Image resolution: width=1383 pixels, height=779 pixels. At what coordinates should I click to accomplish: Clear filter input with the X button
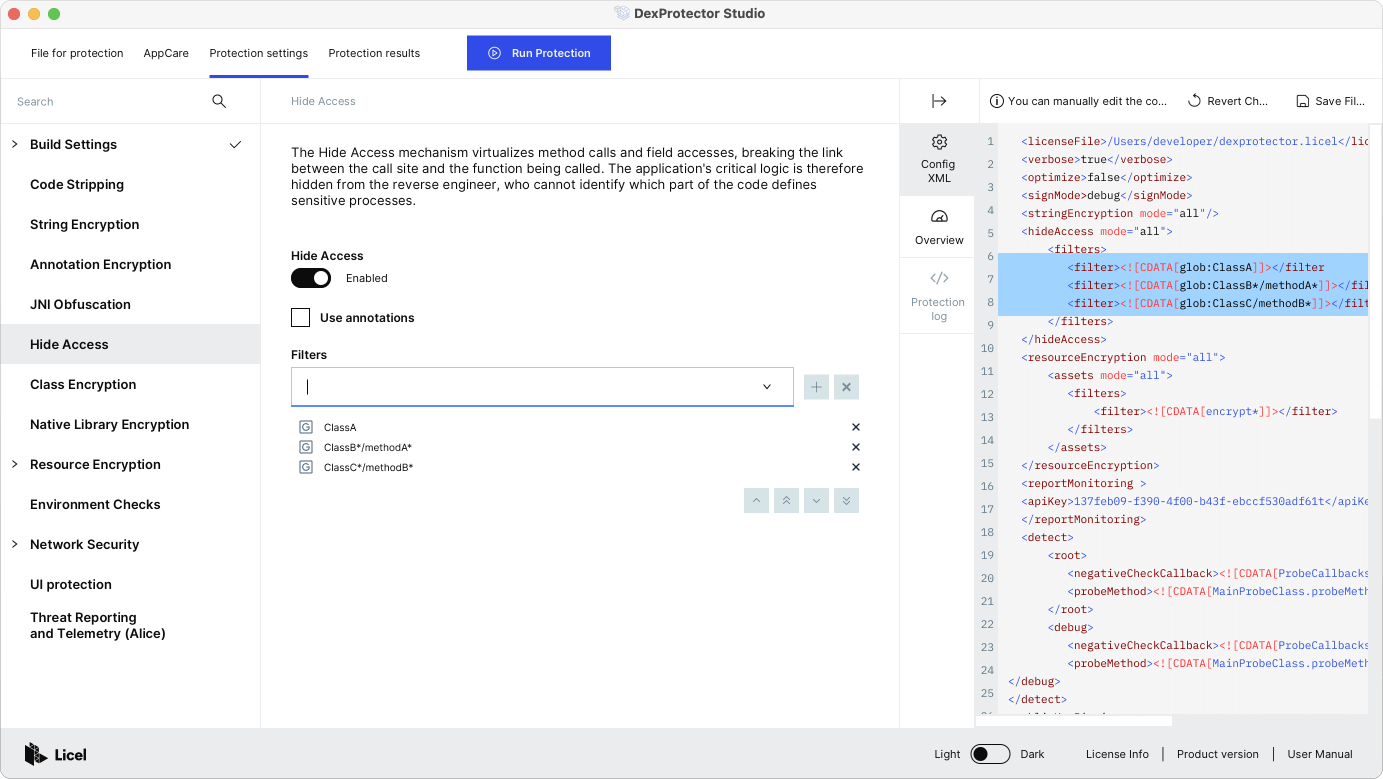click(846, 387)
